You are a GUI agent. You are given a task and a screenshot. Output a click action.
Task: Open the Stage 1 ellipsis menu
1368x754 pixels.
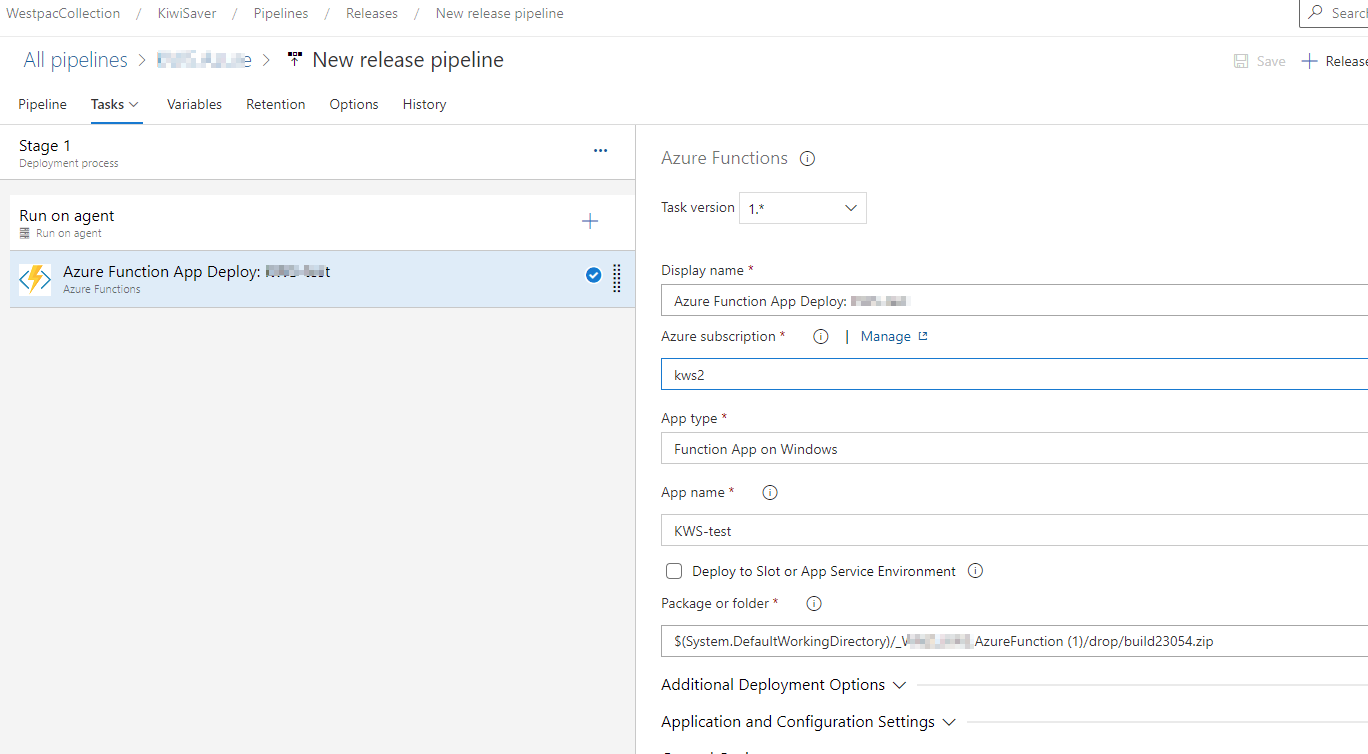[600, 151]
